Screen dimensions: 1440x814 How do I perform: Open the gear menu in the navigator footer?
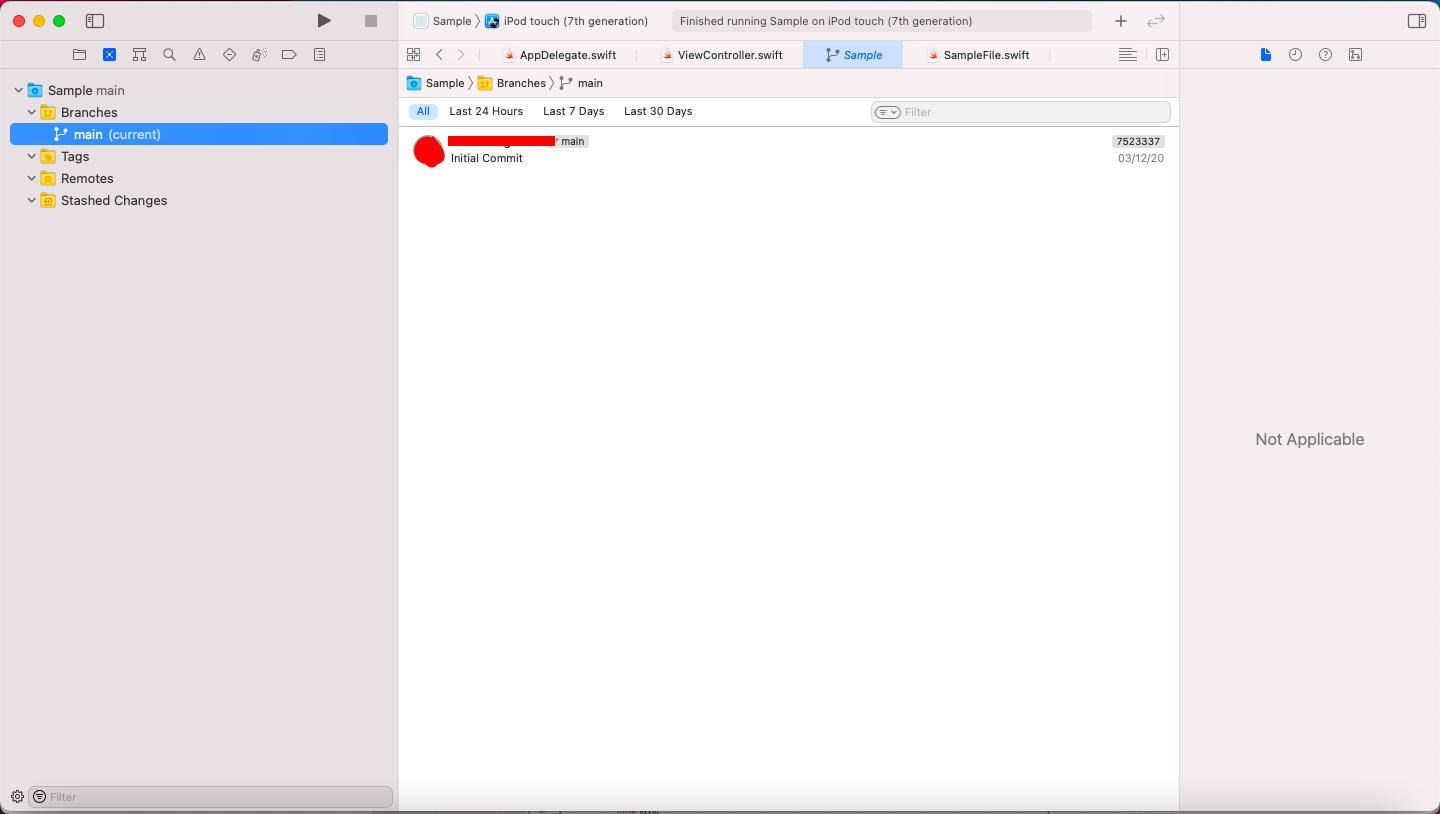[17, 797]
